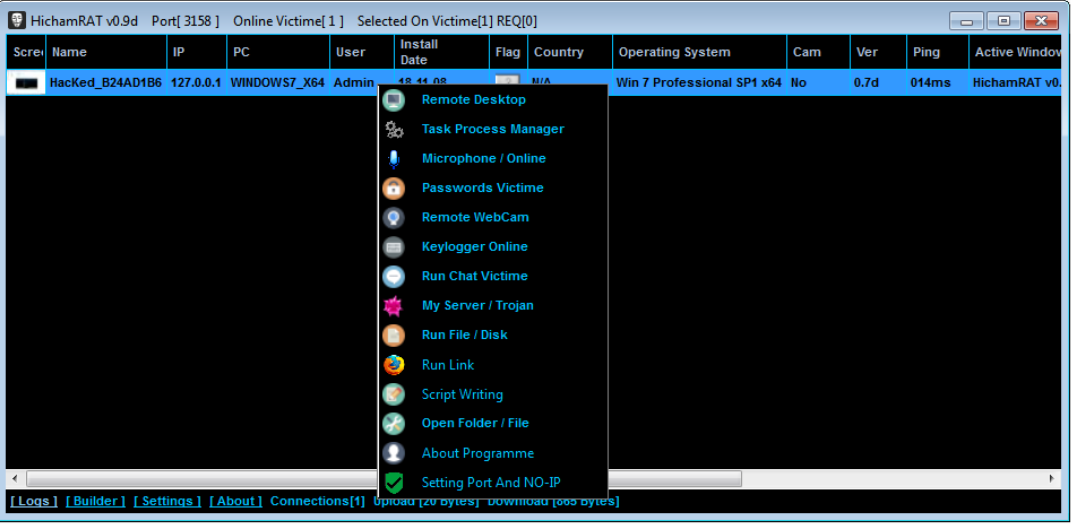Click the Active Window column header
Image resolution: width=1071 pixels, height=524 pixels.
(x=1016, y=52)
